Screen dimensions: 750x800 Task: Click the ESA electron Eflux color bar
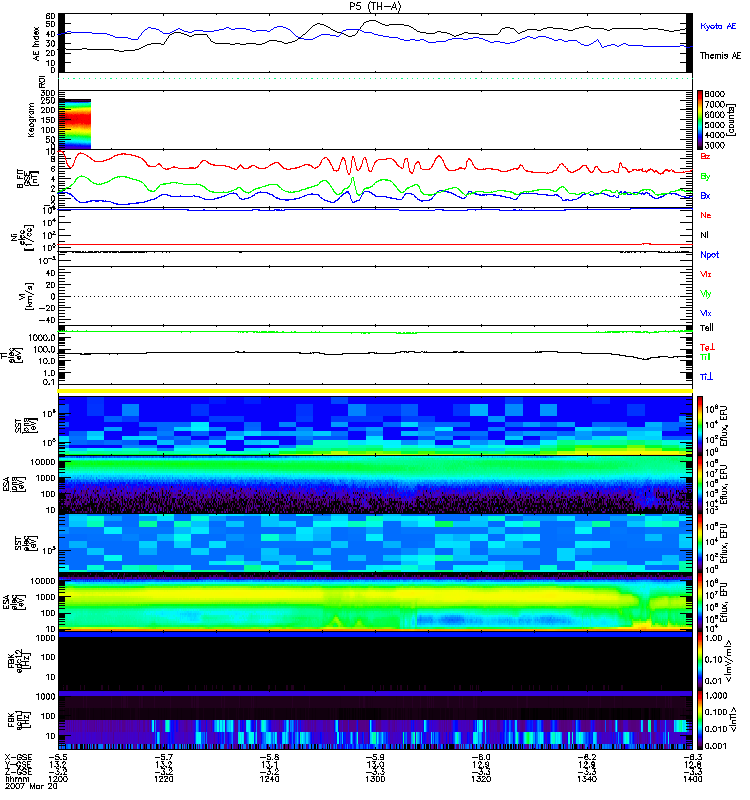[x=700, y=603]
